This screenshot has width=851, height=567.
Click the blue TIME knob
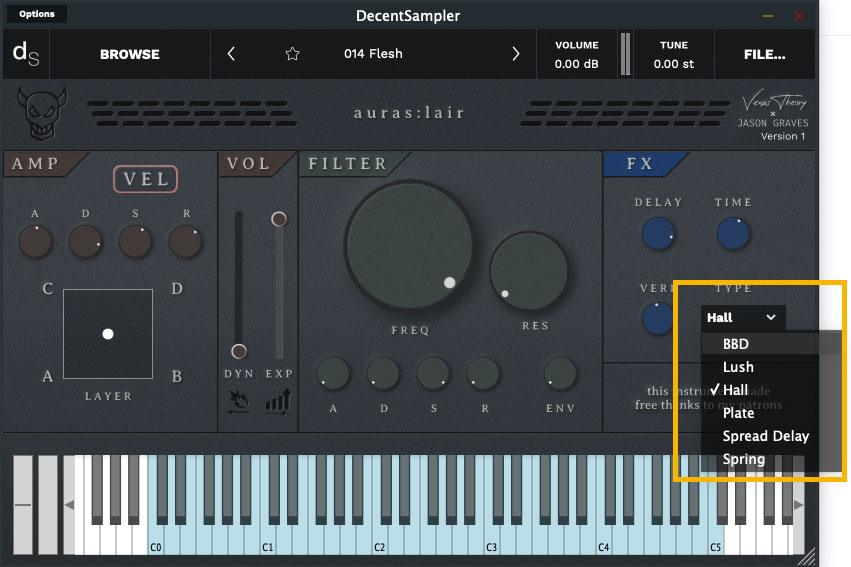point(733,233)
